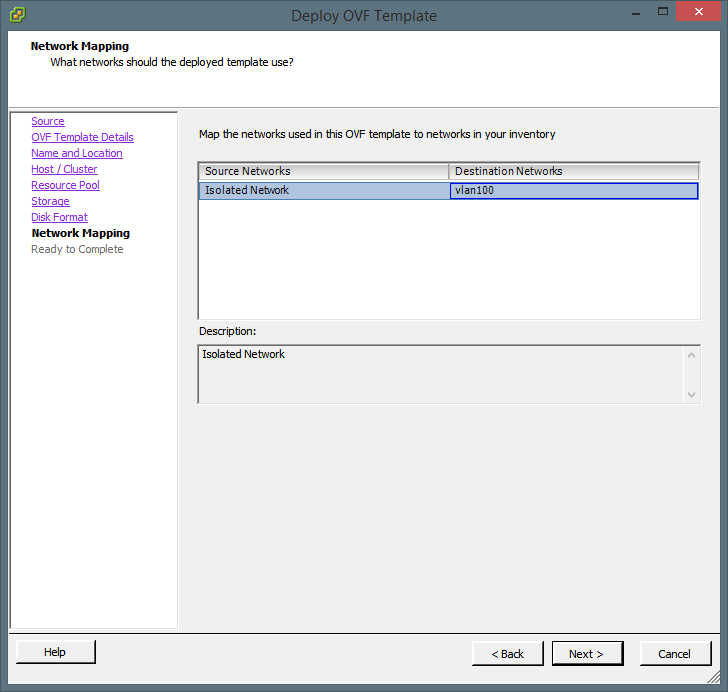Select the Isolated Network source row
728x692 pixels.
click(324, 190)
